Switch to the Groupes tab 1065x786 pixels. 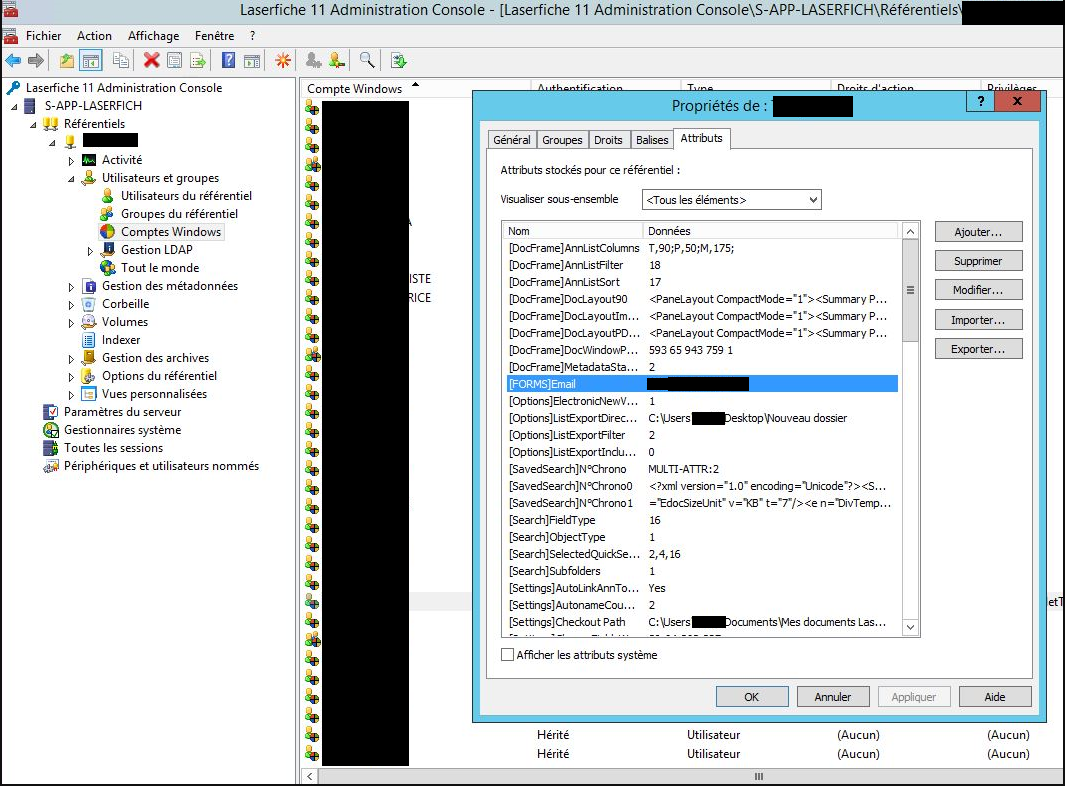point(562,140)
